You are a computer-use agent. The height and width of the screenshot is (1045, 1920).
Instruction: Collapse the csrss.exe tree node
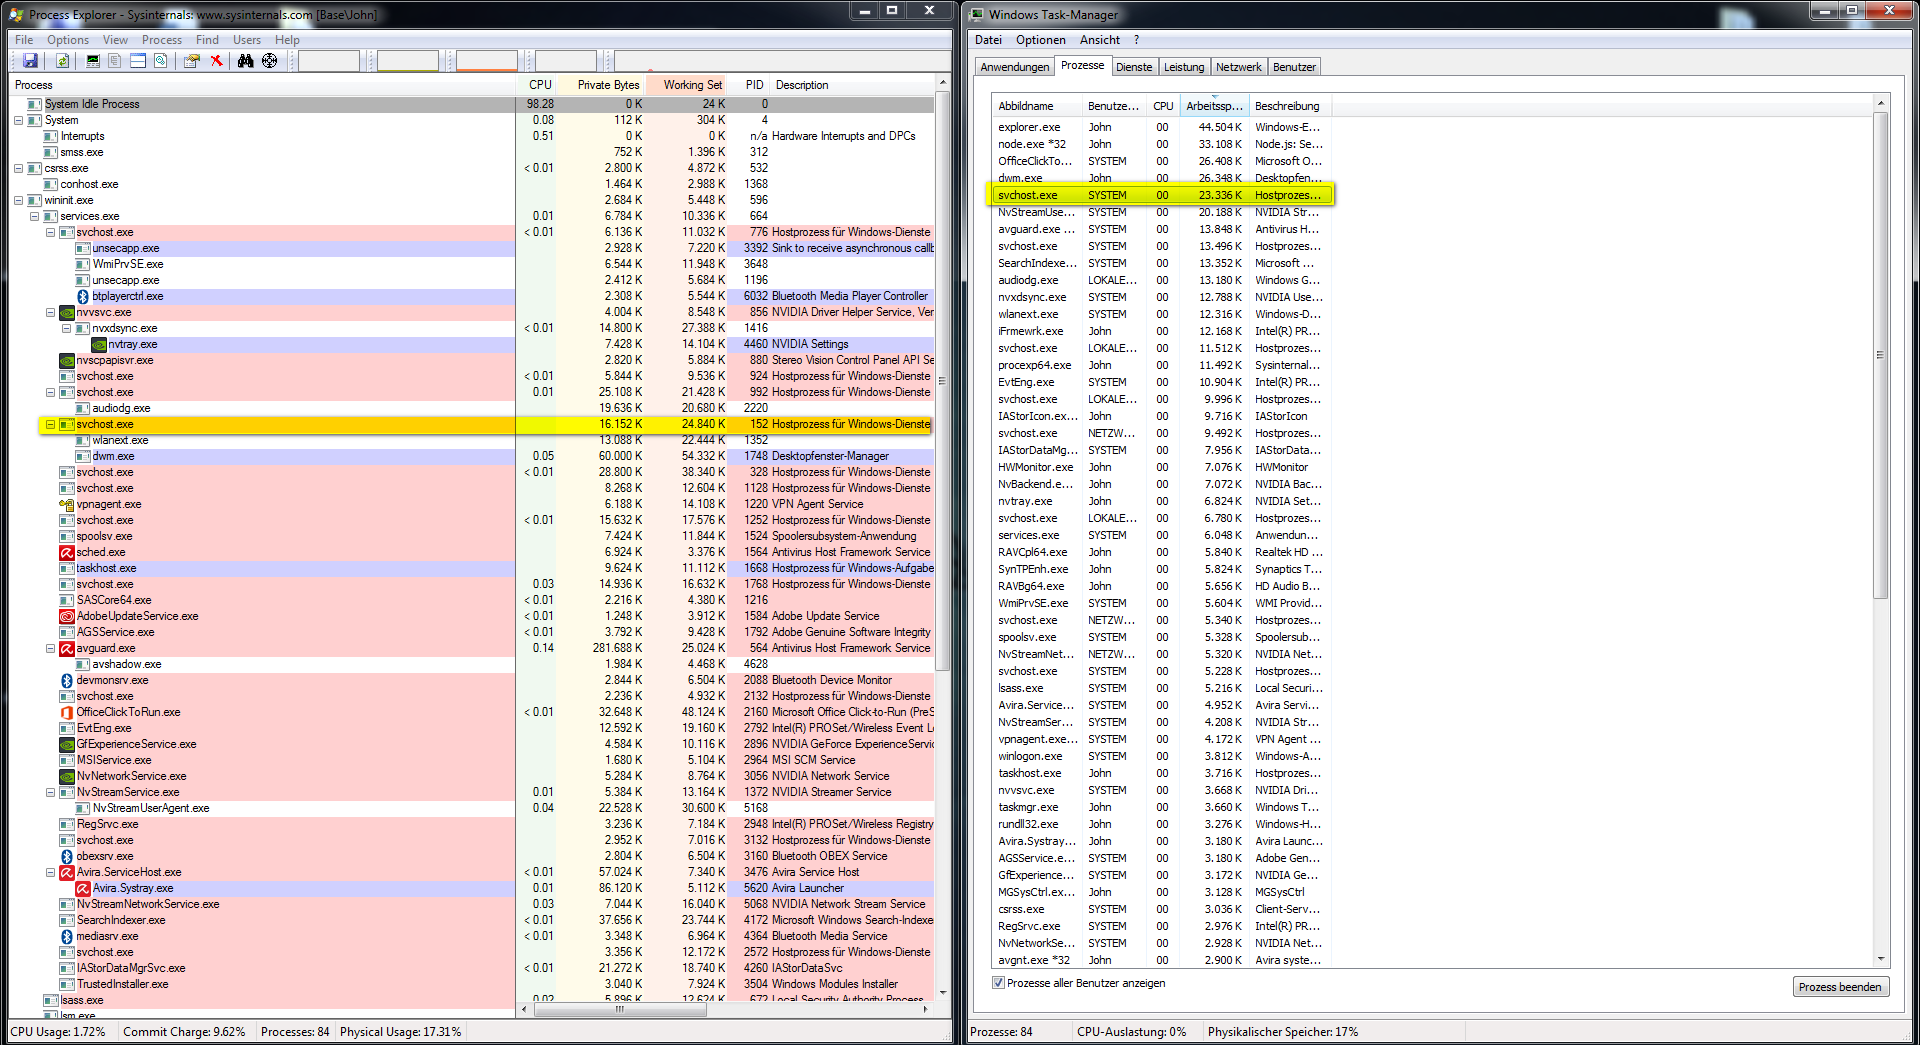click(18, 168)
